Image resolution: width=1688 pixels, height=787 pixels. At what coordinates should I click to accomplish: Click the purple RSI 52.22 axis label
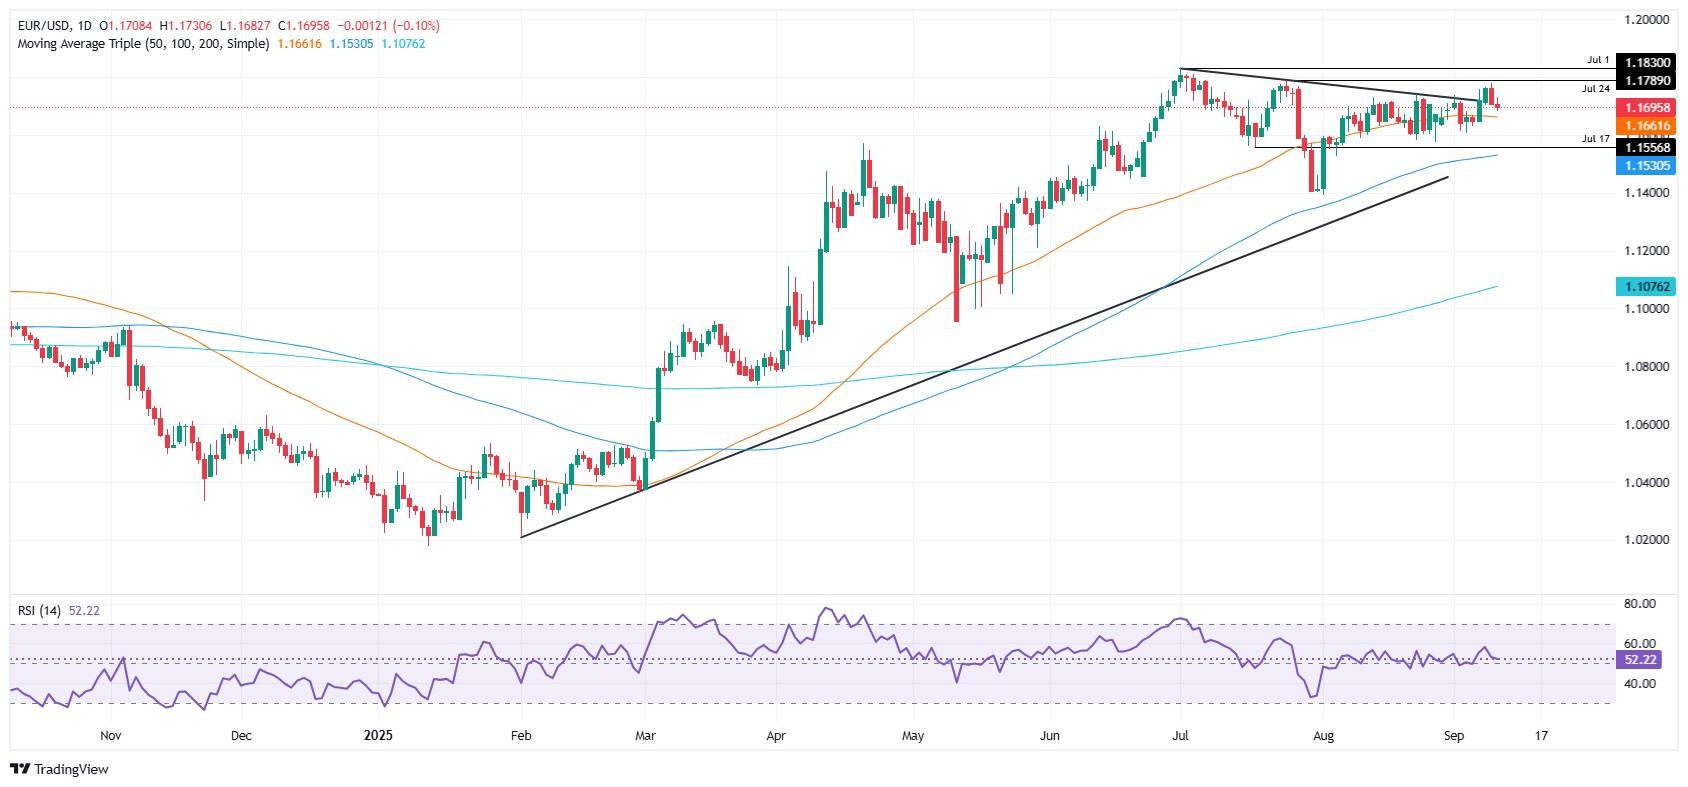pyautogui.click(x=1641, y=660)
